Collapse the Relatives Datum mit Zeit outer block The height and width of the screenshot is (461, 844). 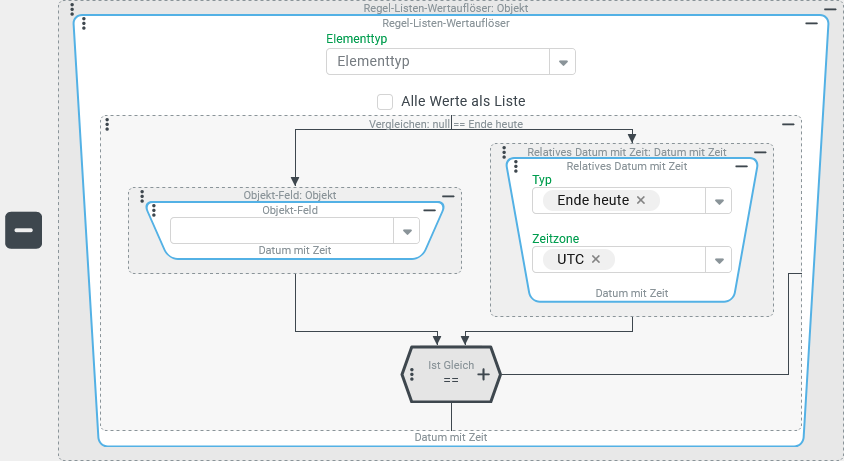(761, 152)
